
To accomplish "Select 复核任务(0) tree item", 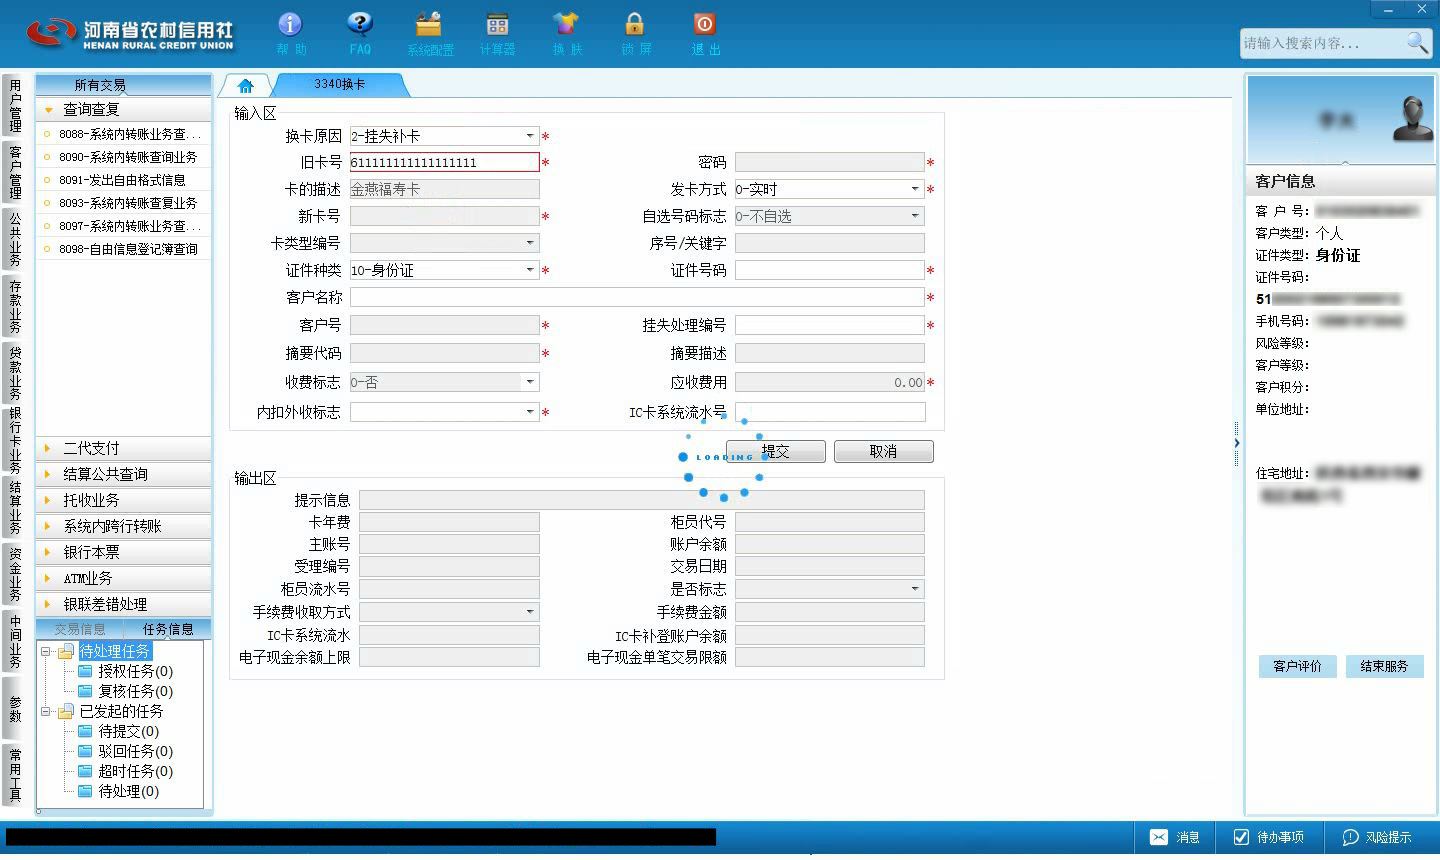I will 135,691.
